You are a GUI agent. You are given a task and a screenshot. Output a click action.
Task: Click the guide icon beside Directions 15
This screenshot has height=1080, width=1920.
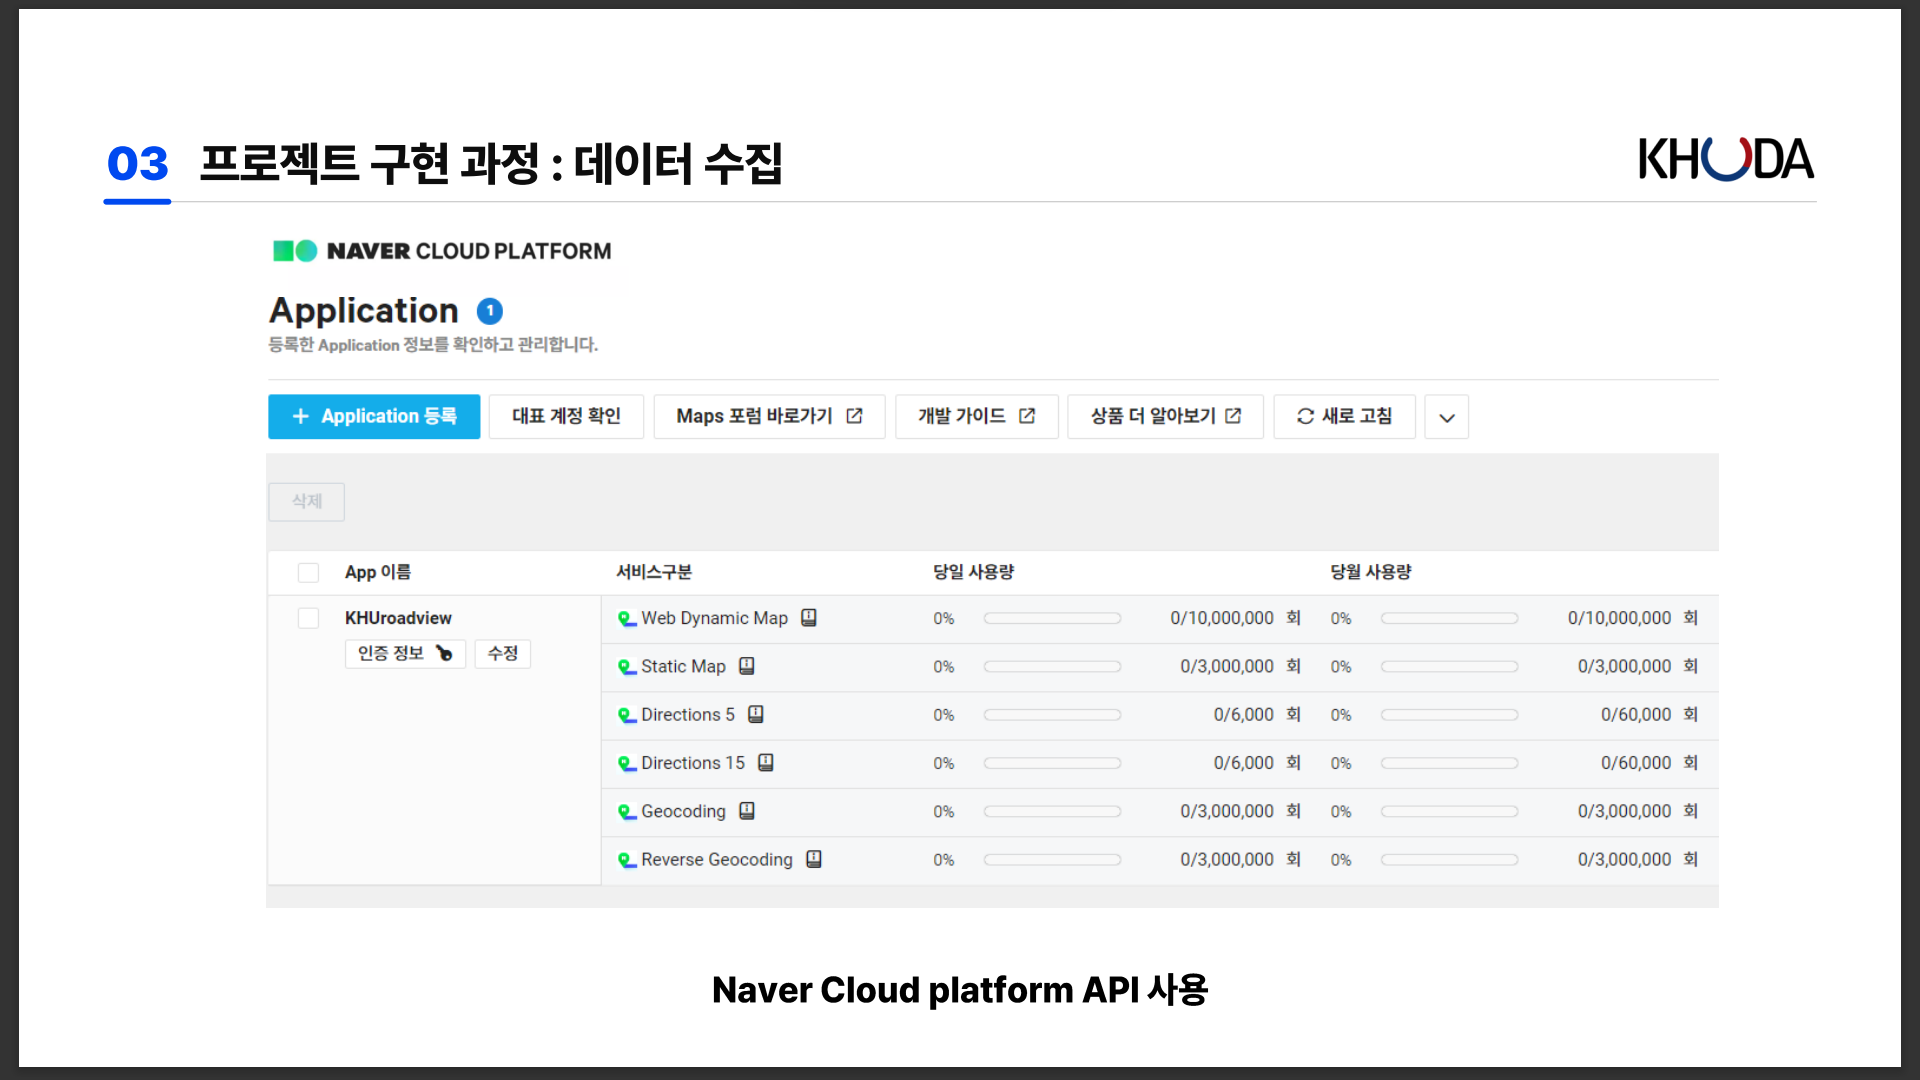[765, 762]
